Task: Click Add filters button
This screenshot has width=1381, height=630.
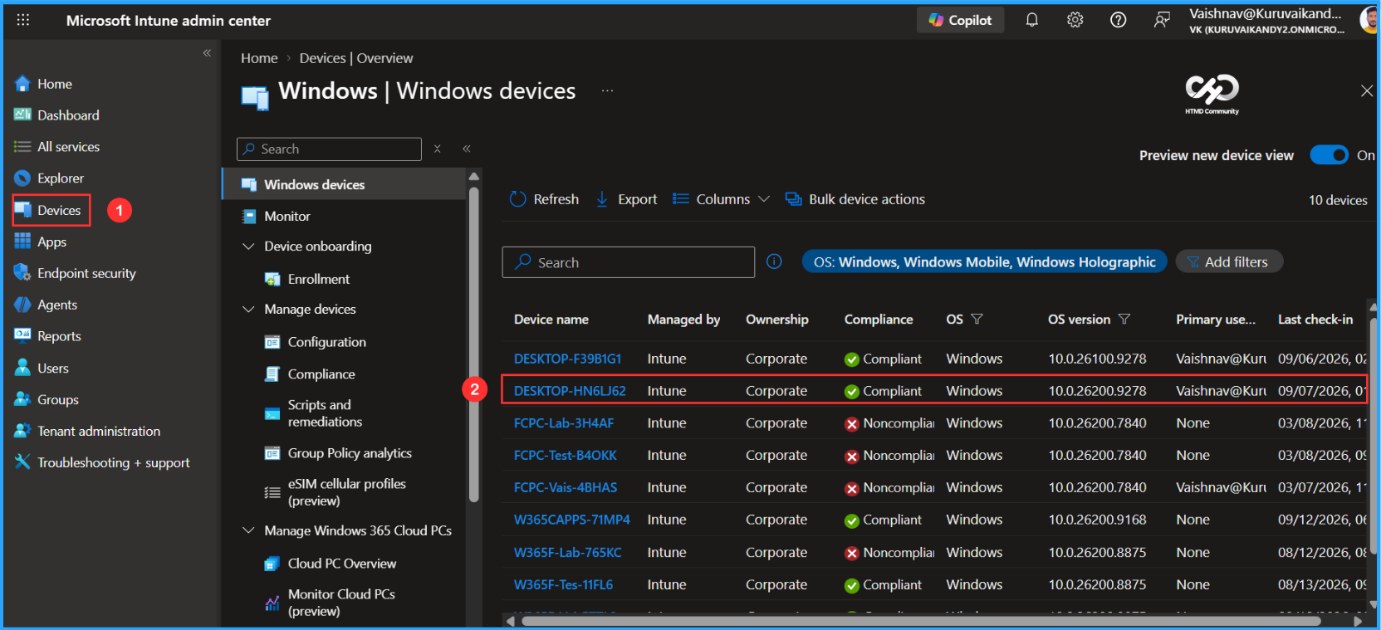Action: coord(1229,262)
